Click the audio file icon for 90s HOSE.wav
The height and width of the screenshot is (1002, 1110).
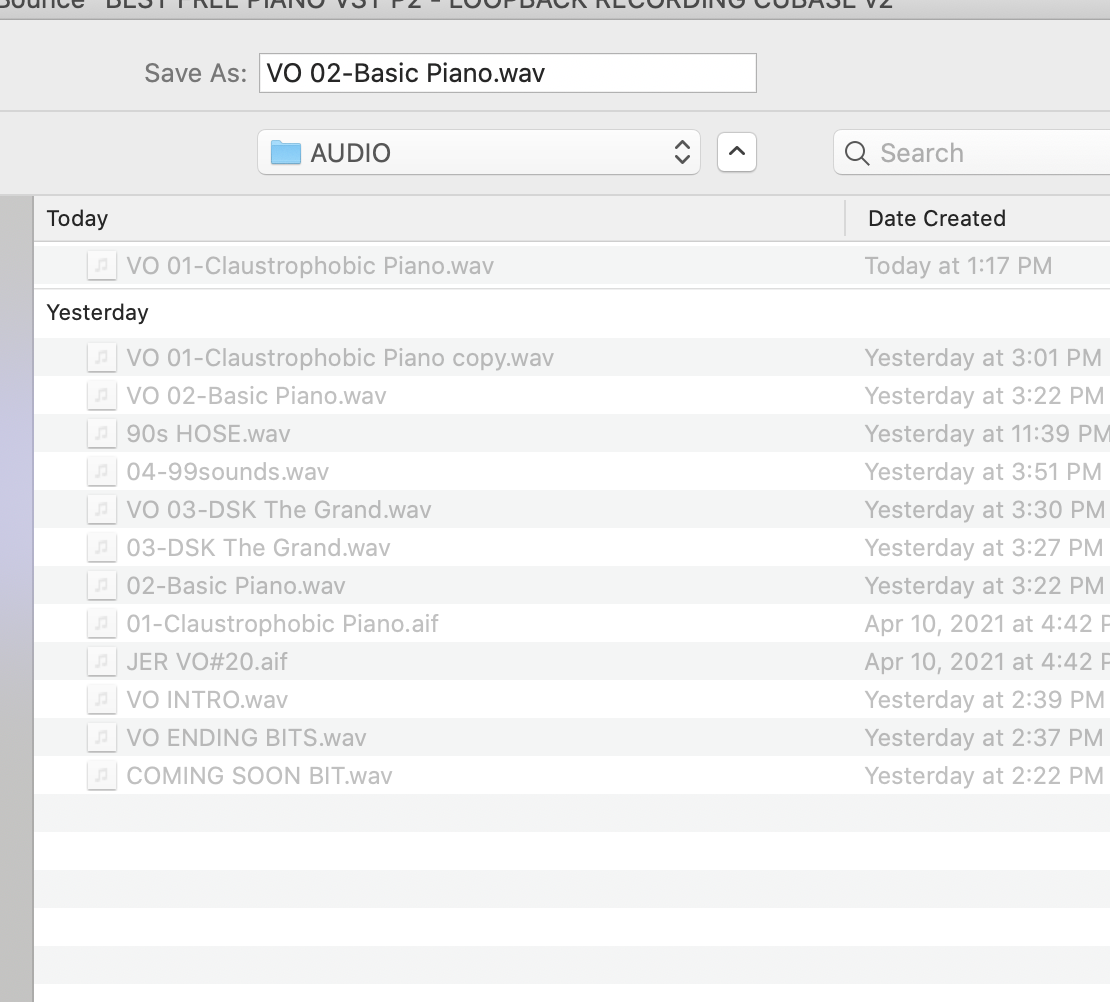click(x=100, y=434)
